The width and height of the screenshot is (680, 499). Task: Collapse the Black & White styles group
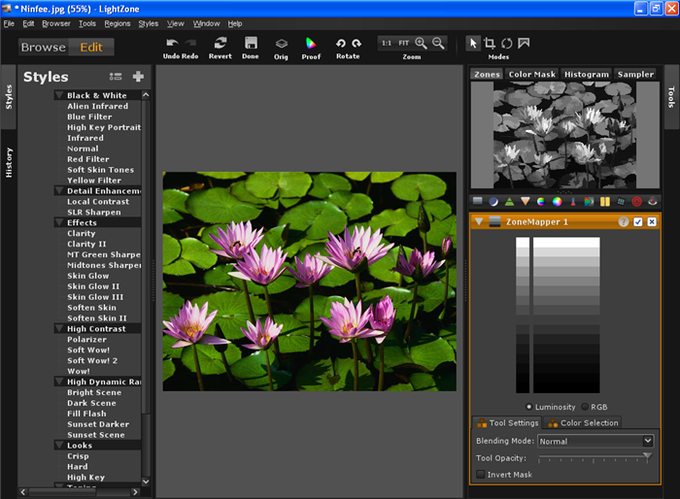pos(59,96)
